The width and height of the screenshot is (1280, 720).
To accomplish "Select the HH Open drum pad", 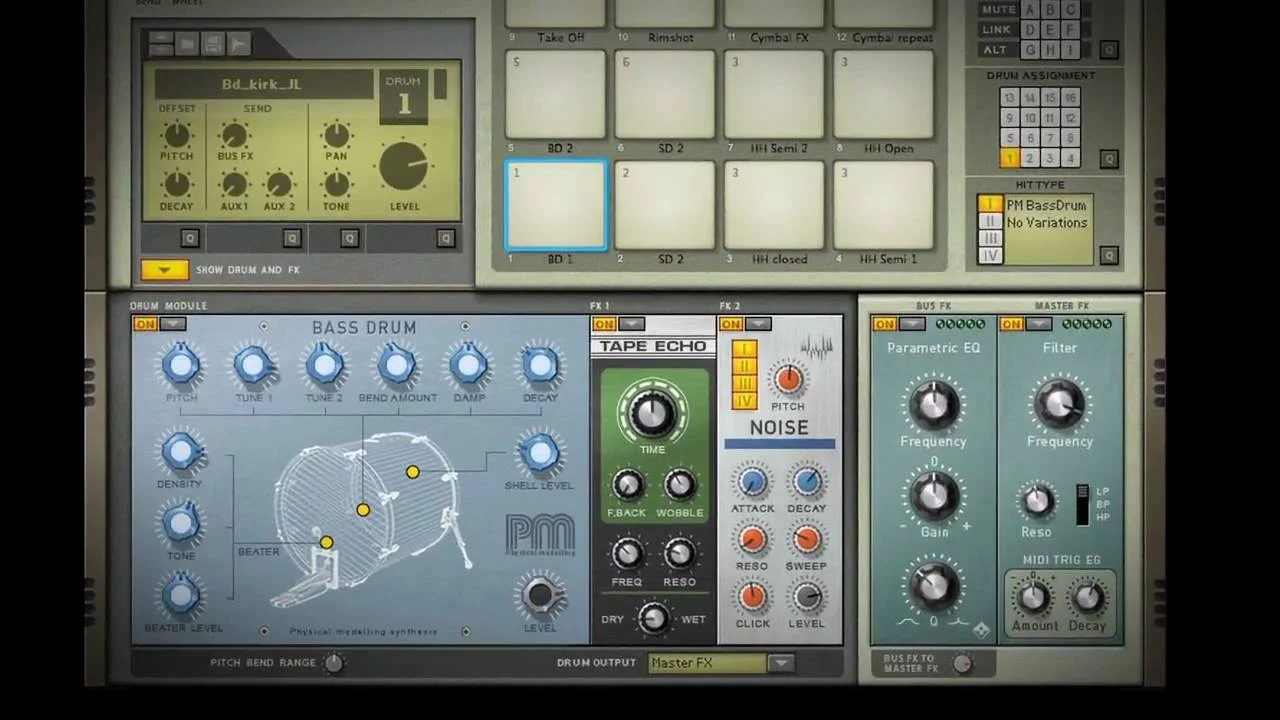I will tap(884, 94).
